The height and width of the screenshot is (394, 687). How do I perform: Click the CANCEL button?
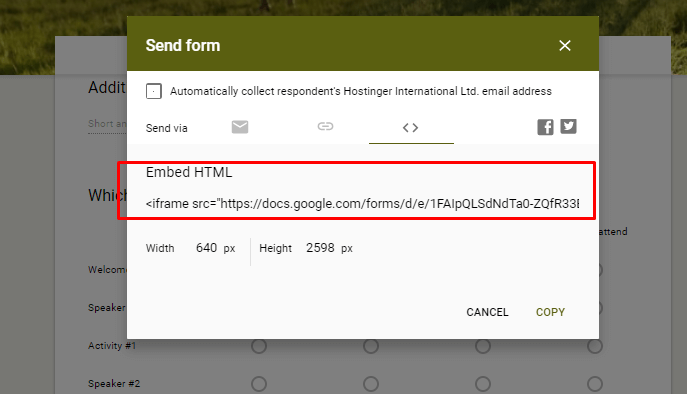coord(487,312)
